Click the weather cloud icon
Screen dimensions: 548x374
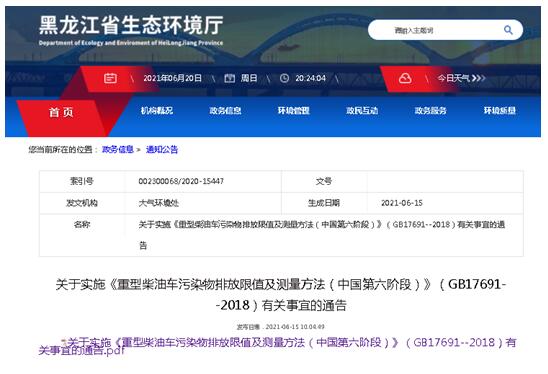click(x=405, y=78)
